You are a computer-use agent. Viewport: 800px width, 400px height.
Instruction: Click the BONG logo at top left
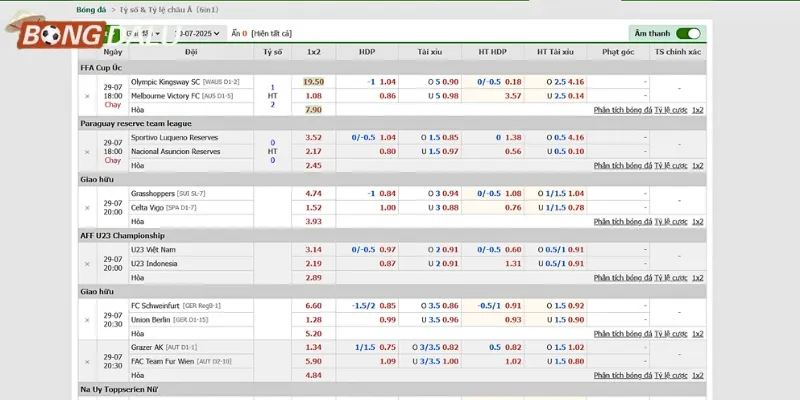pyautogui.click(x=60, y=35)
